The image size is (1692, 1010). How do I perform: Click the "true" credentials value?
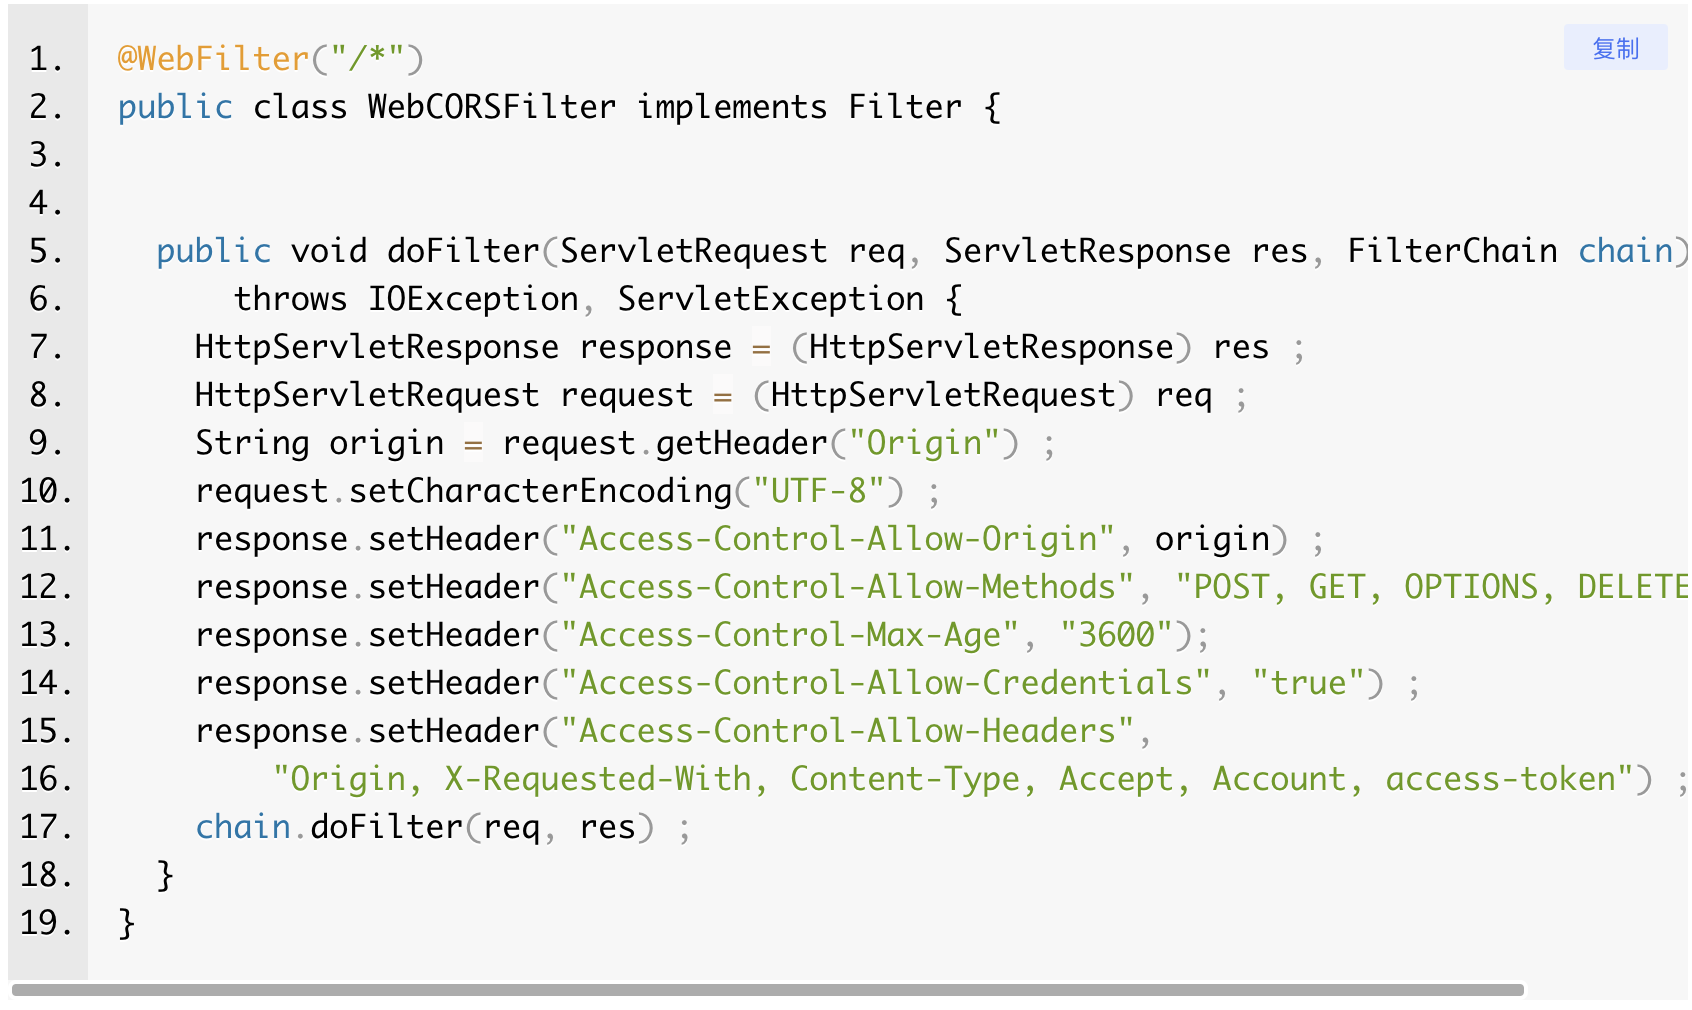pos(1308,683)
